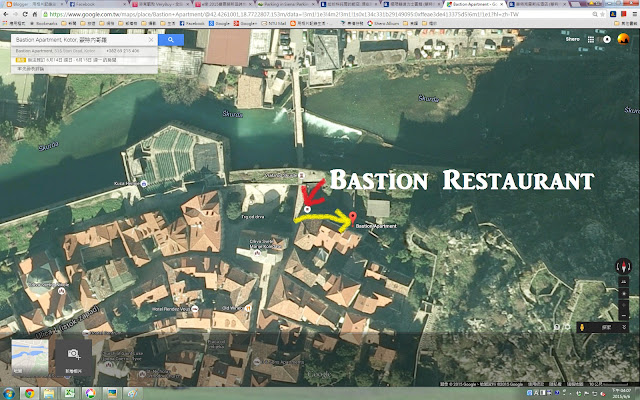Zoom out with the minus button
This screenshot has height=400, width=640.
click(624, 316)
